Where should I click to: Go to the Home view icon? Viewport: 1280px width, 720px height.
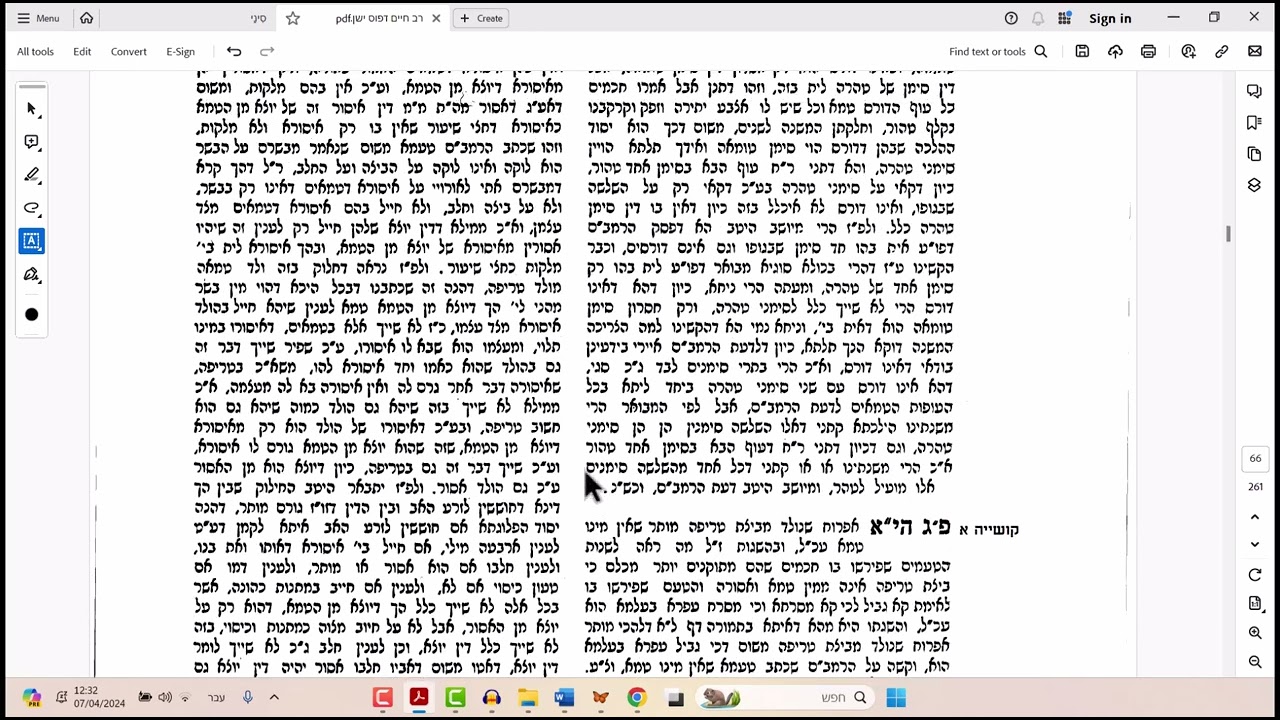[x=87, y=18]
